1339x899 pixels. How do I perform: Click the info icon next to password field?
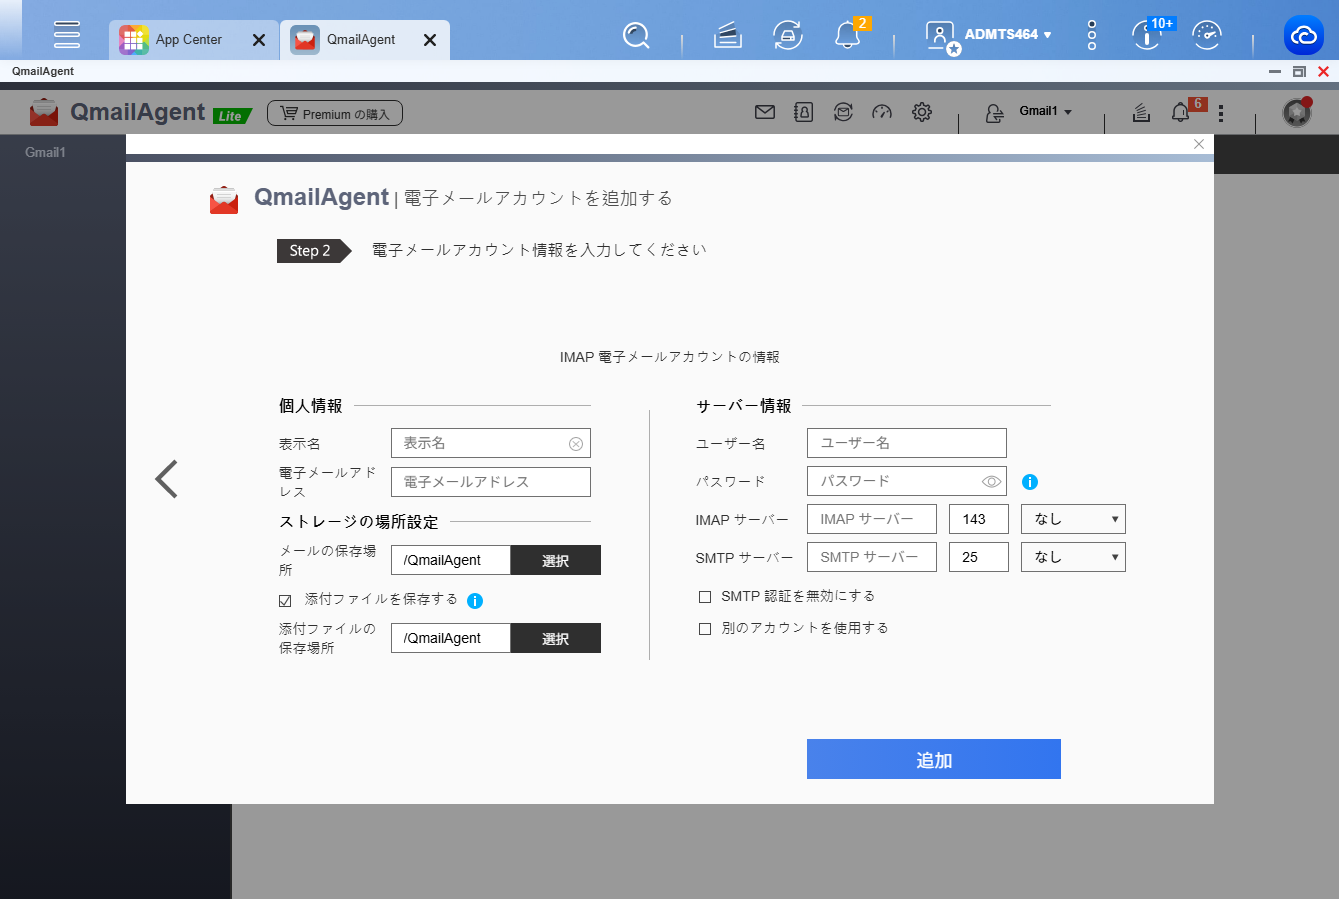1030,482
